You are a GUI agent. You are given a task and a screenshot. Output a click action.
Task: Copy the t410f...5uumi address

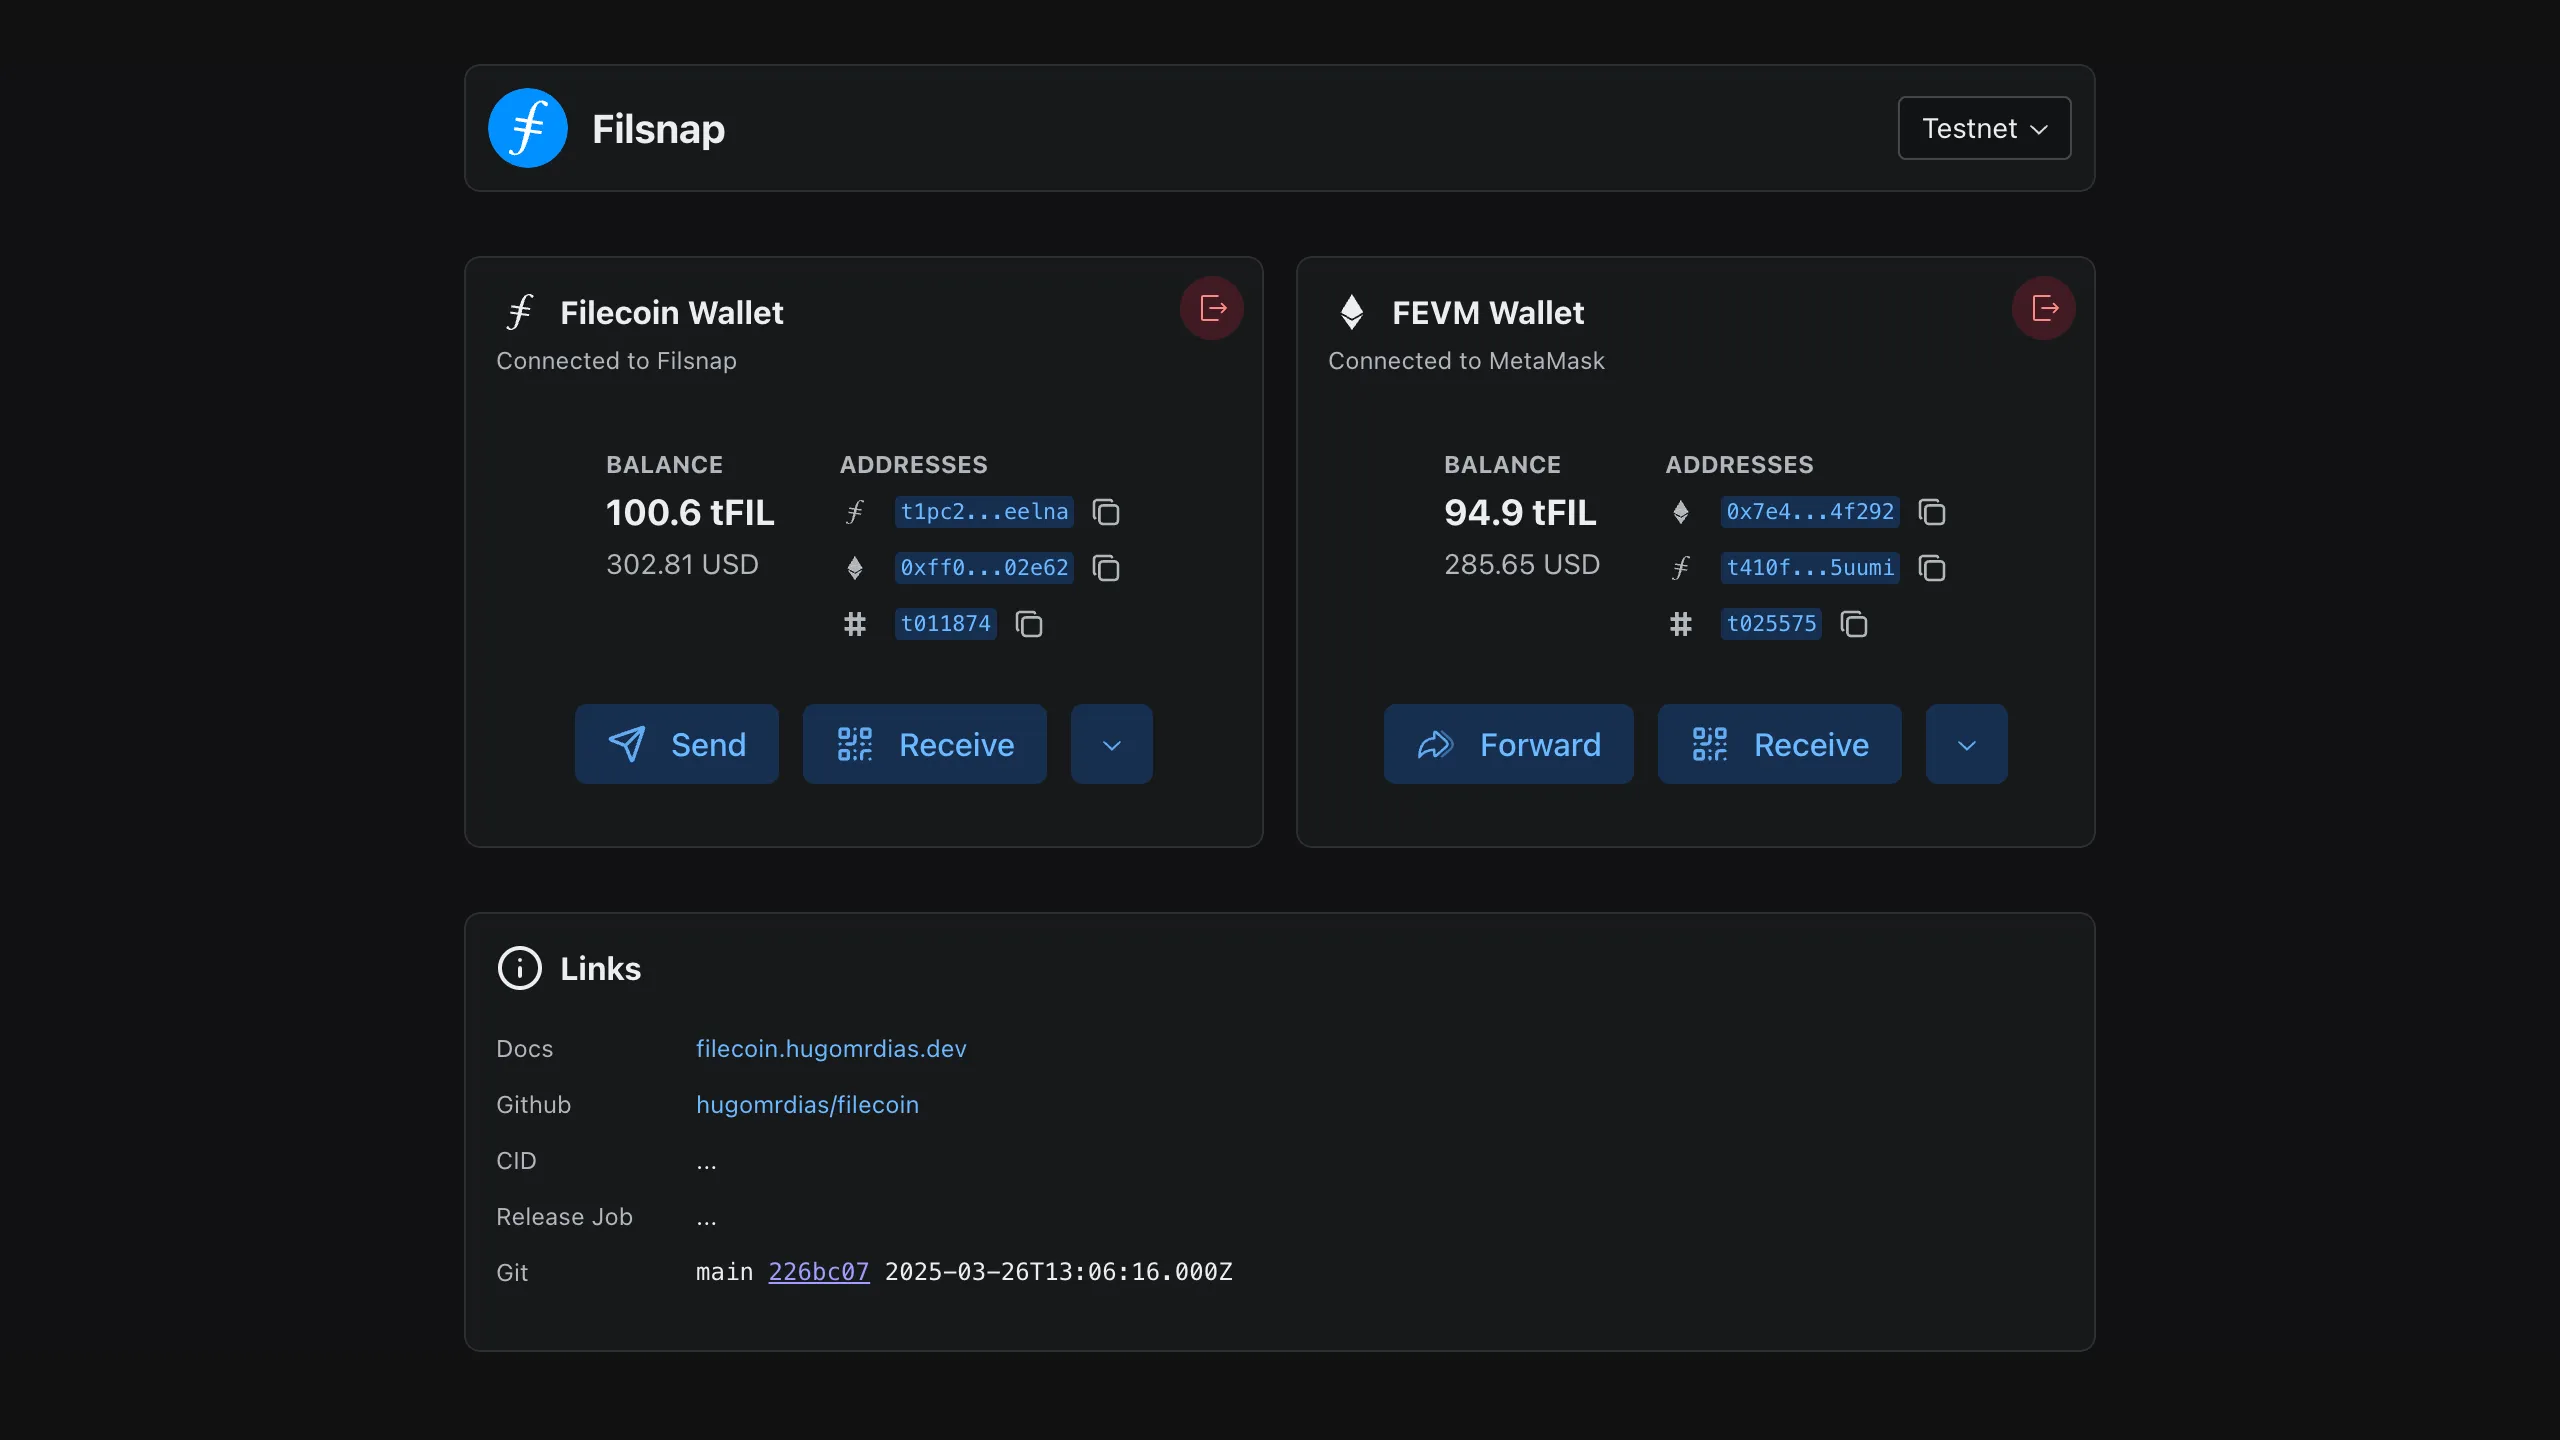1932,568
